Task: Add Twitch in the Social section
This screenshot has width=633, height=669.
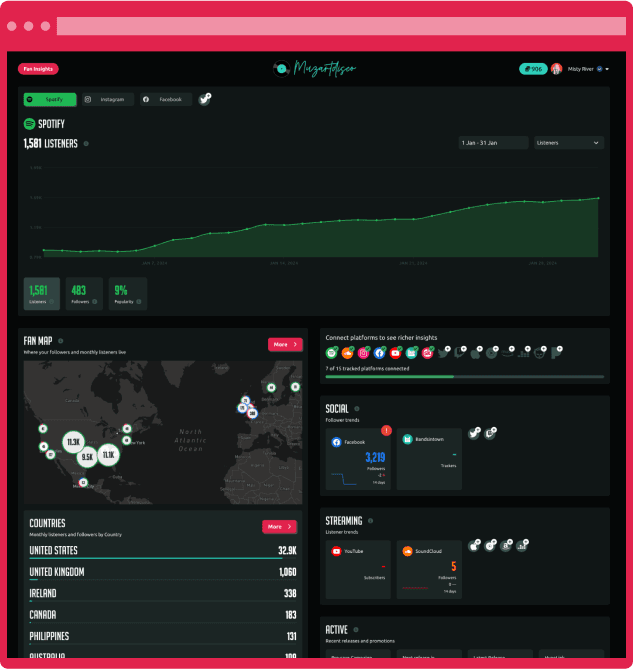Action: 491,433
